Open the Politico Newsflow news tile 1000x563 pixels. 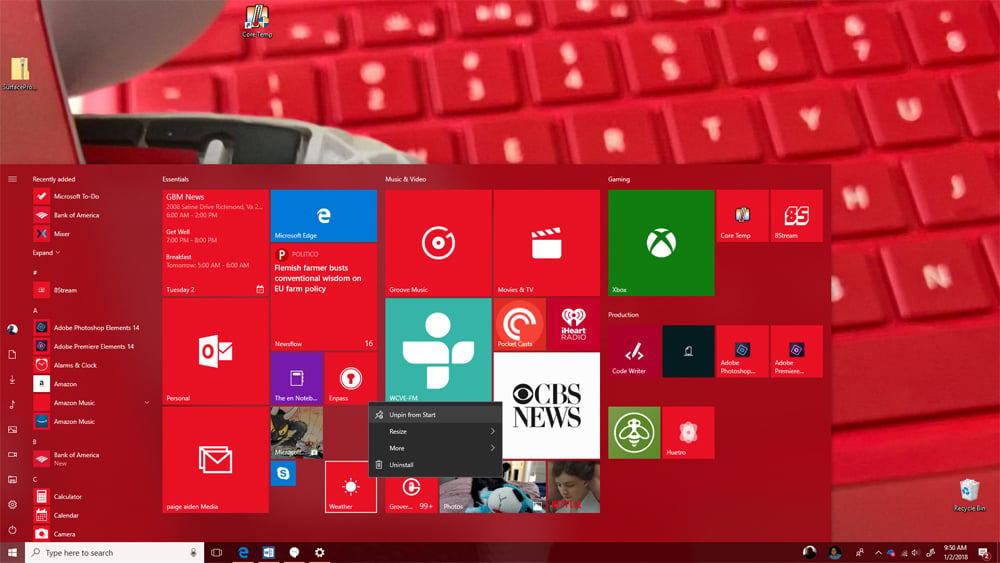pyautogui.click(x=323, y=297)
